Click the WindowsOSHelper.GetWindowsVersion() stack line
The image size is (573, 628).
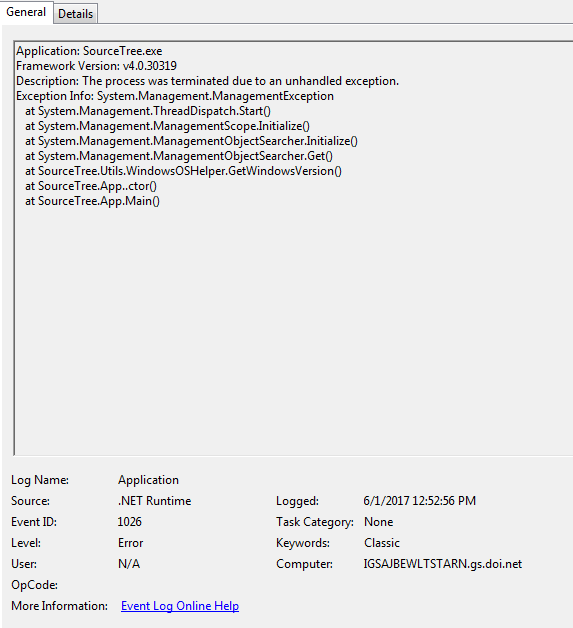coord(183,171)
